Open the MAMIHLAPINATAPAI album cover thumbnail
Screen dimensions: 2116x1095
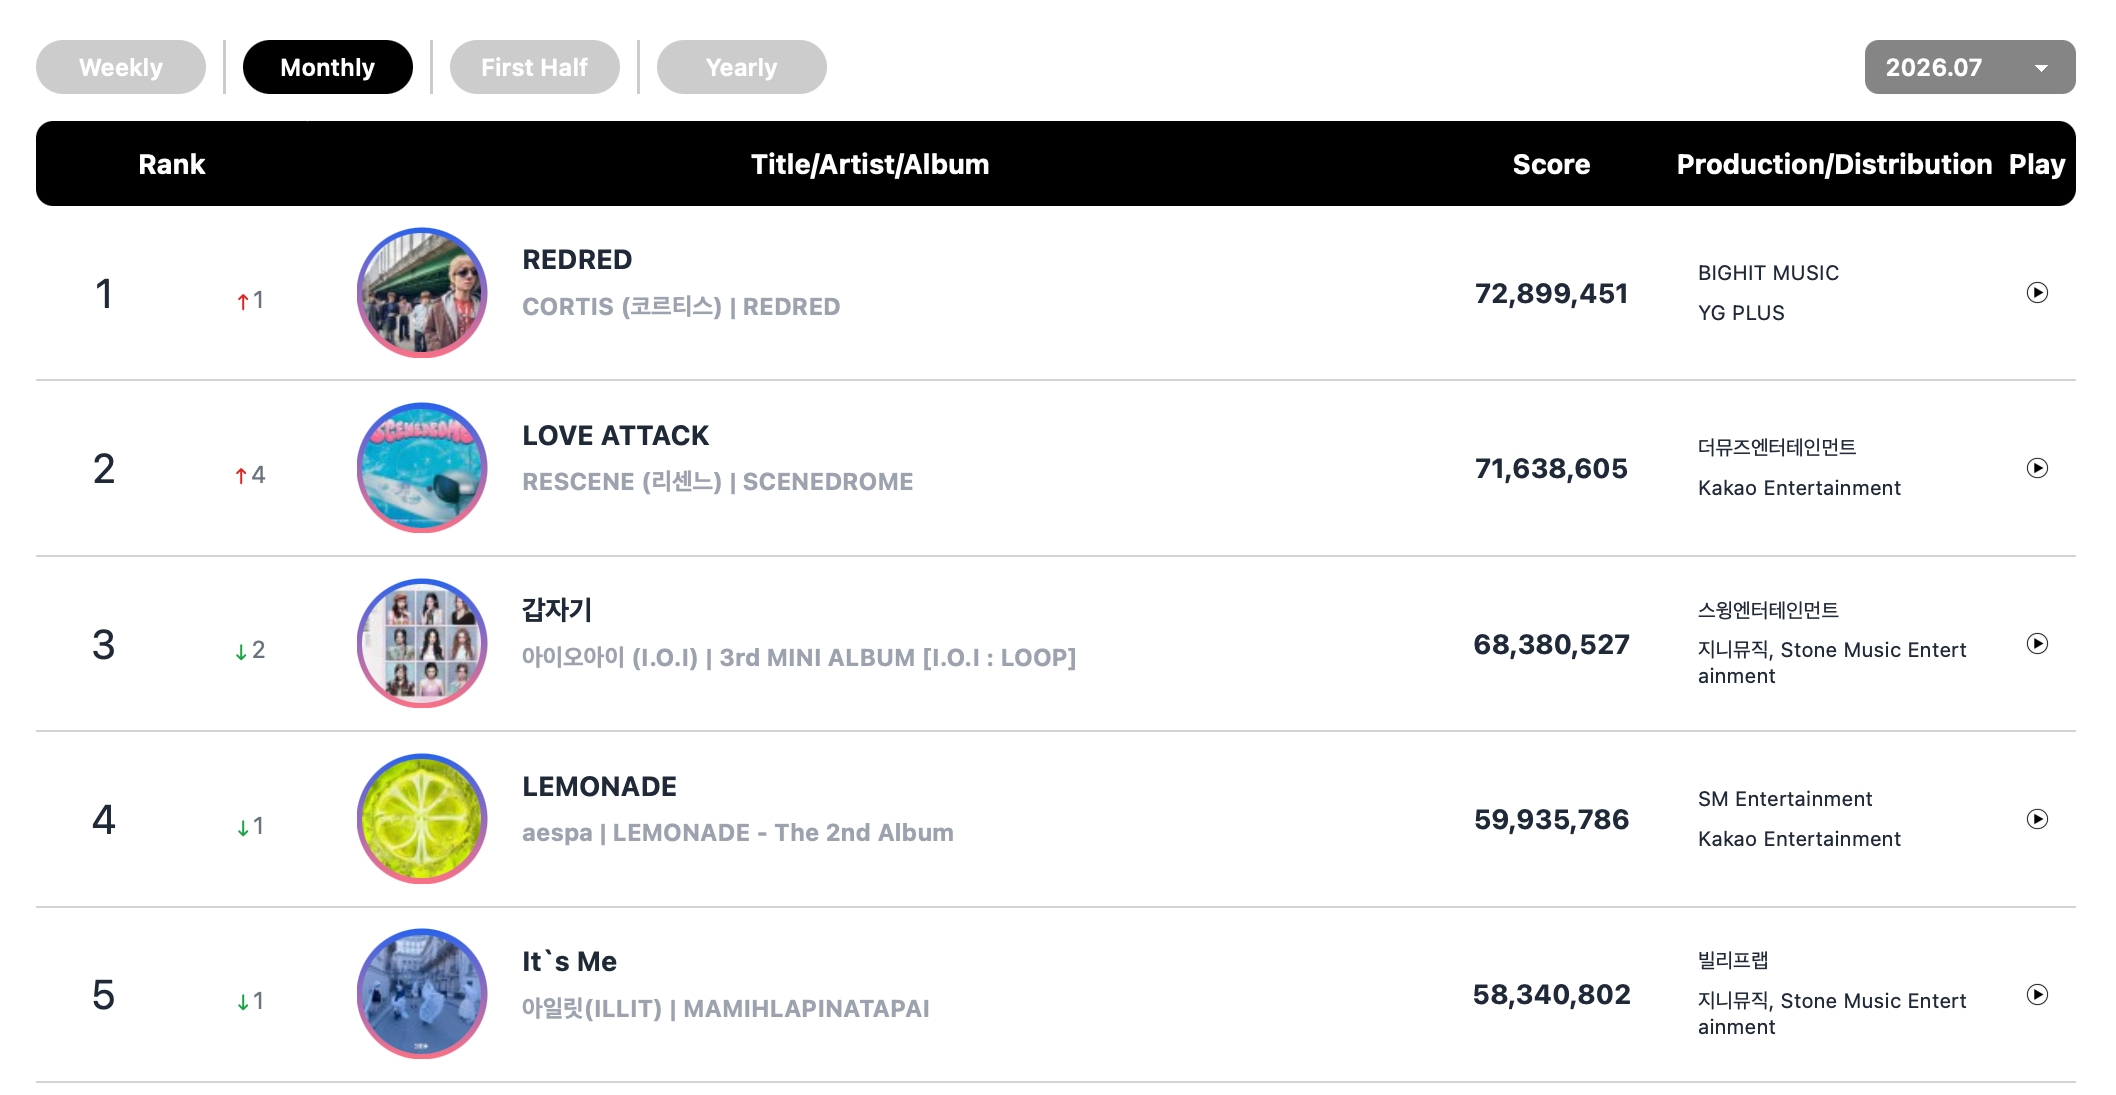pyautogui.click(x=422, y=995)
